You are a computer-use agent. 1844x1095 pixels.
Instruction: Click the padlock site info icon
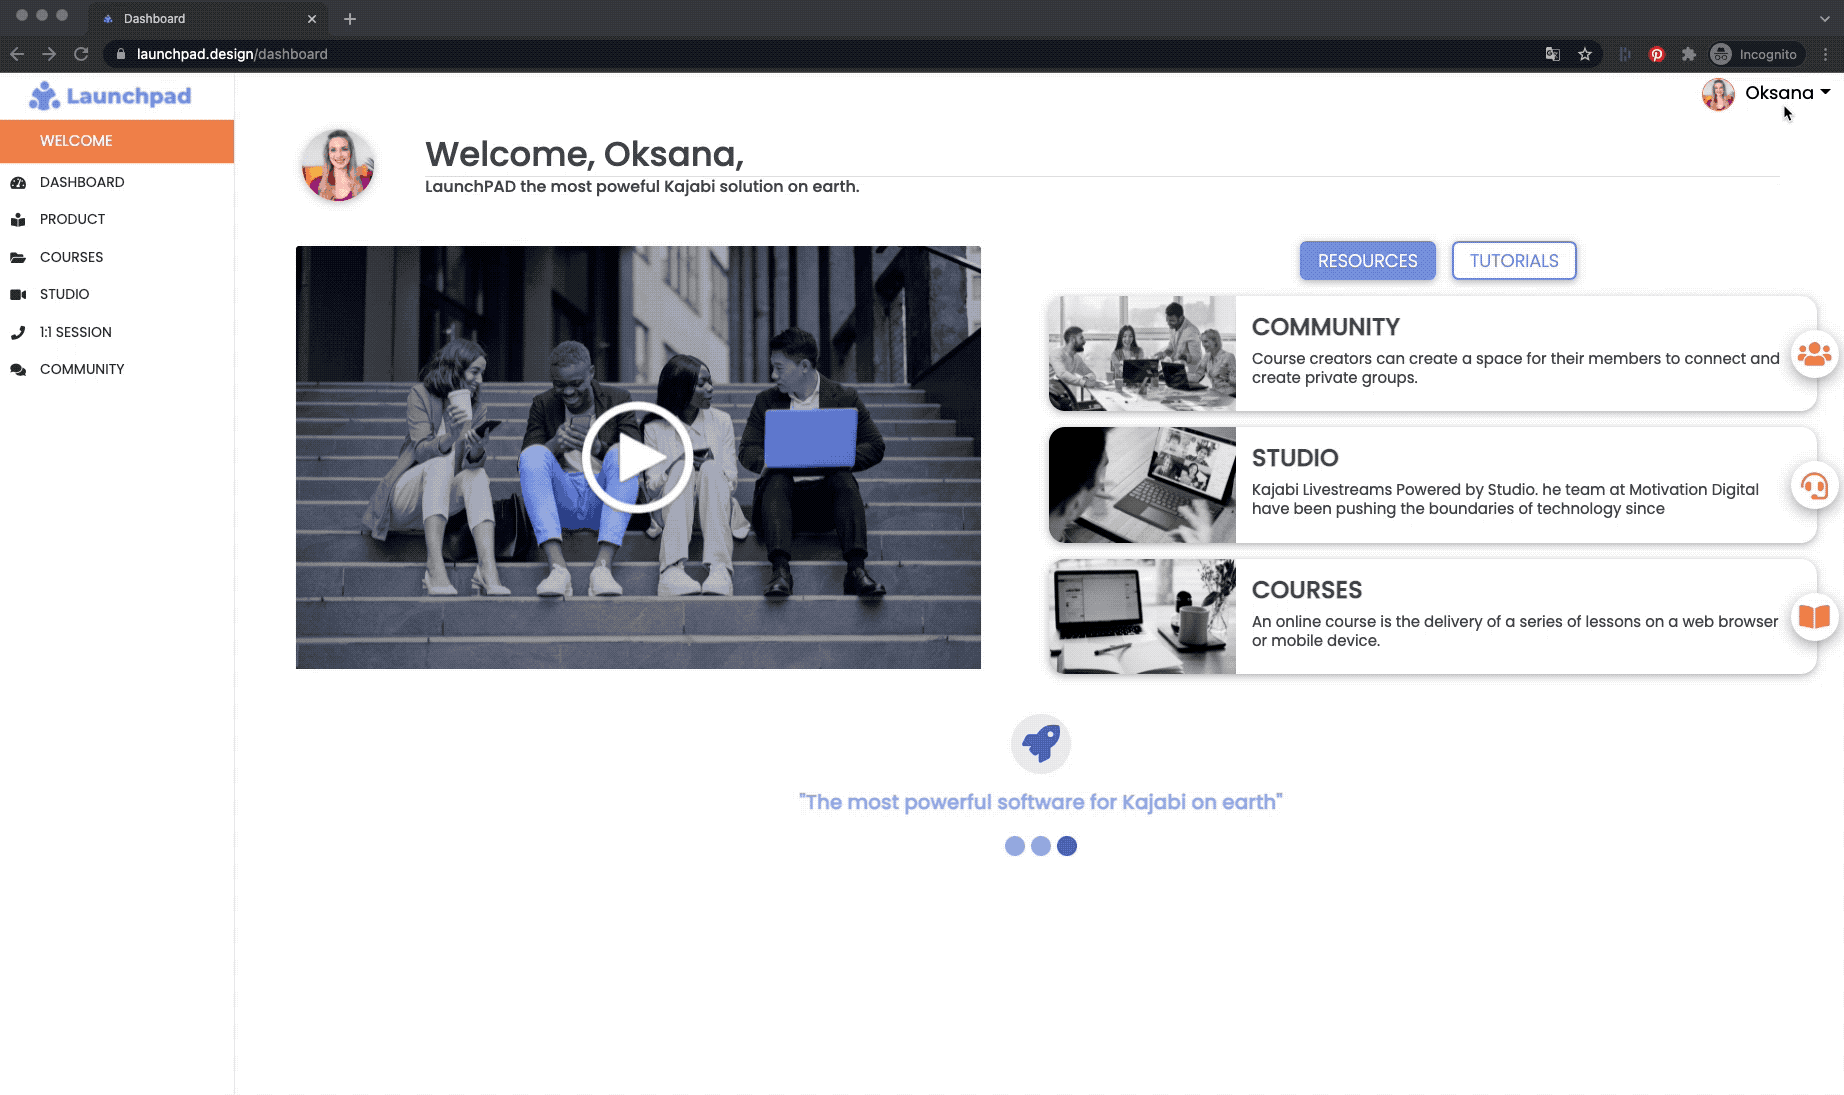click(x=120, y=54)
